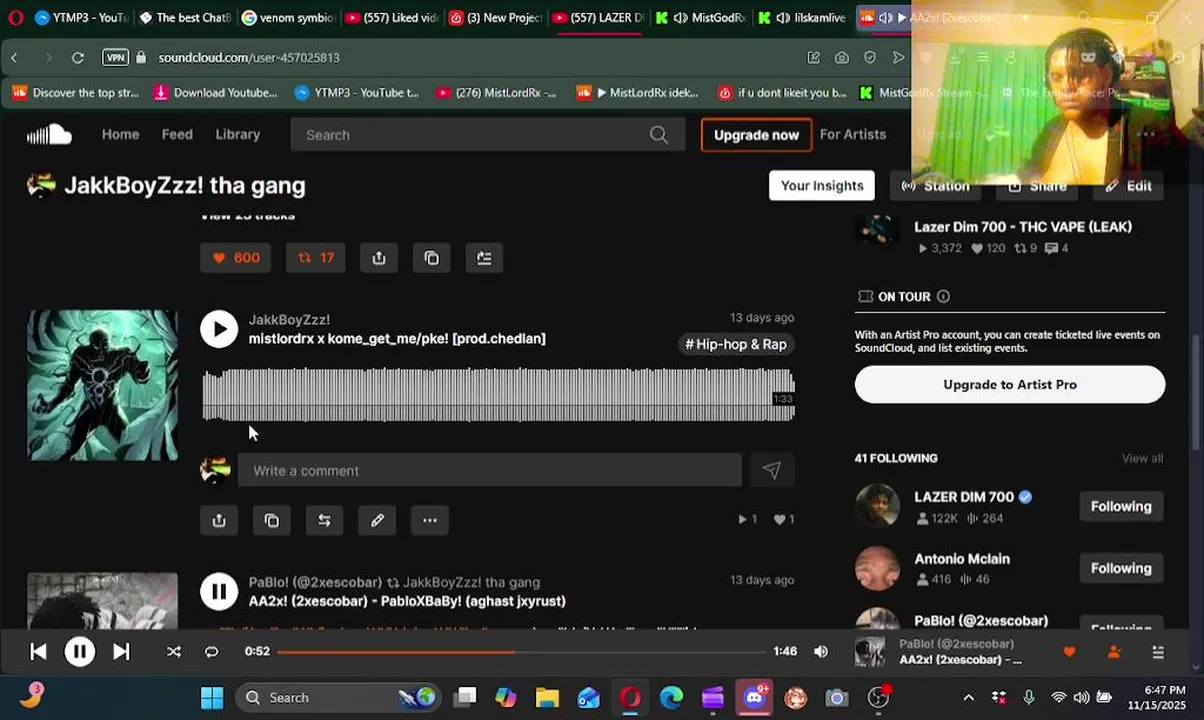Click the VPN badge in address bar
The width and height of the screenshot is (1204, 720).
coord(116,58)
